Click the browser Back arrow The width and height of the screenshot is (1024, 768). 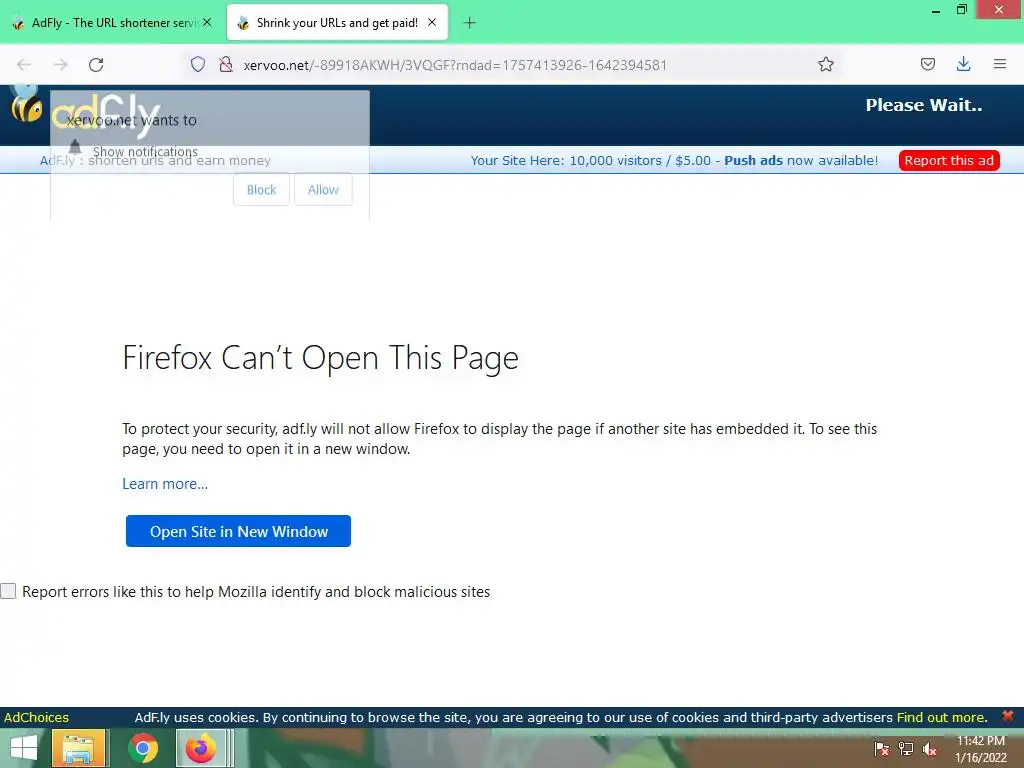[24, 65]
